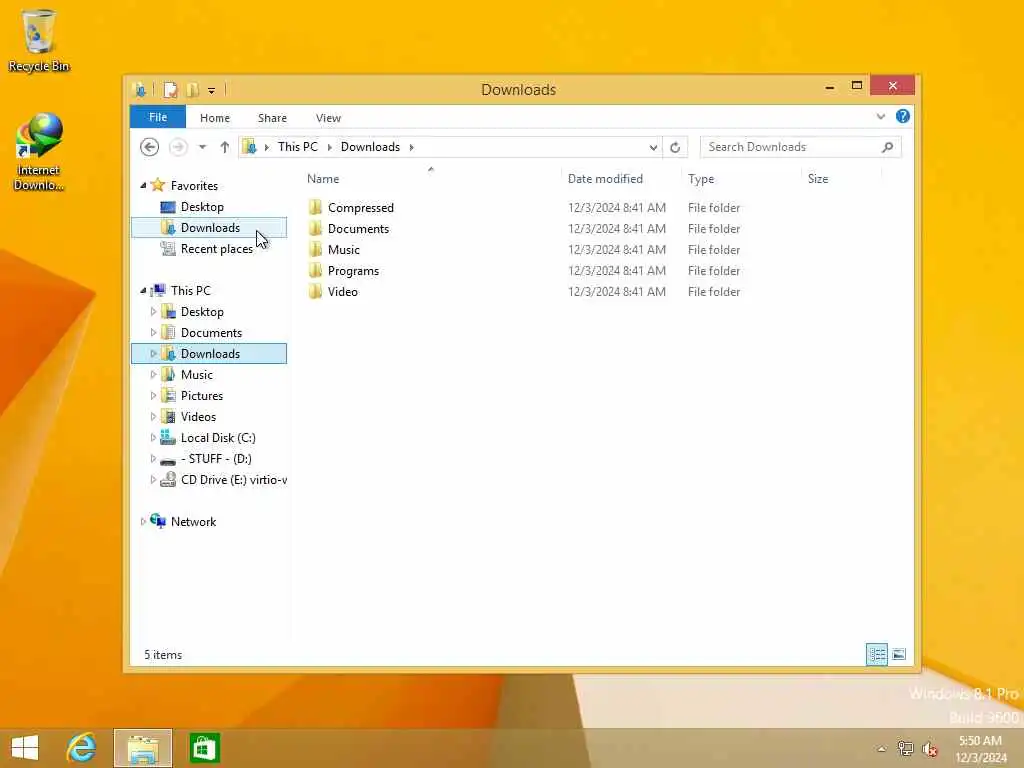Open Desktop under Favorites
Screen dimensions: 1024x768
(202, 207)
